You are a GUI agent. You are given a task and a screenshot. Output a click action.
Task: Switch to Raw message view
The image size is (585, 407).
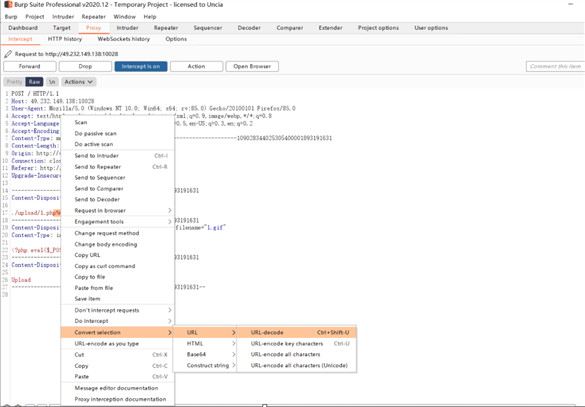(34, 82)
